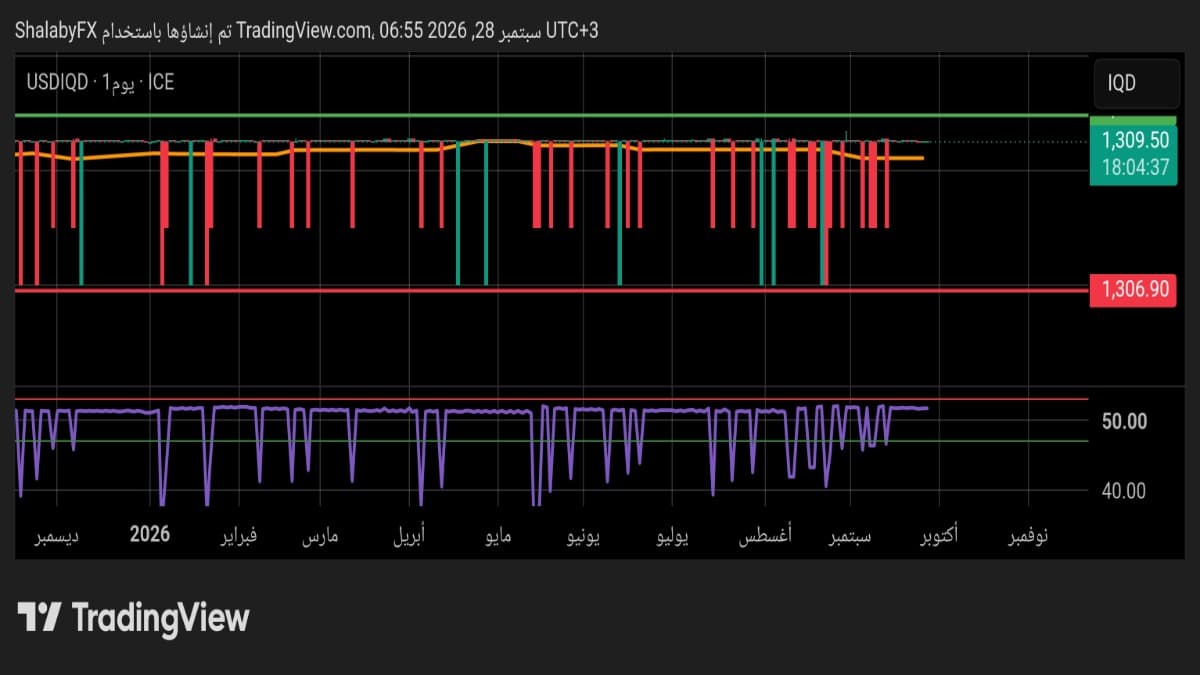Click the 18:04:37 bar countdown timer
This screenshot has height=675, width=1200.
1135,167
